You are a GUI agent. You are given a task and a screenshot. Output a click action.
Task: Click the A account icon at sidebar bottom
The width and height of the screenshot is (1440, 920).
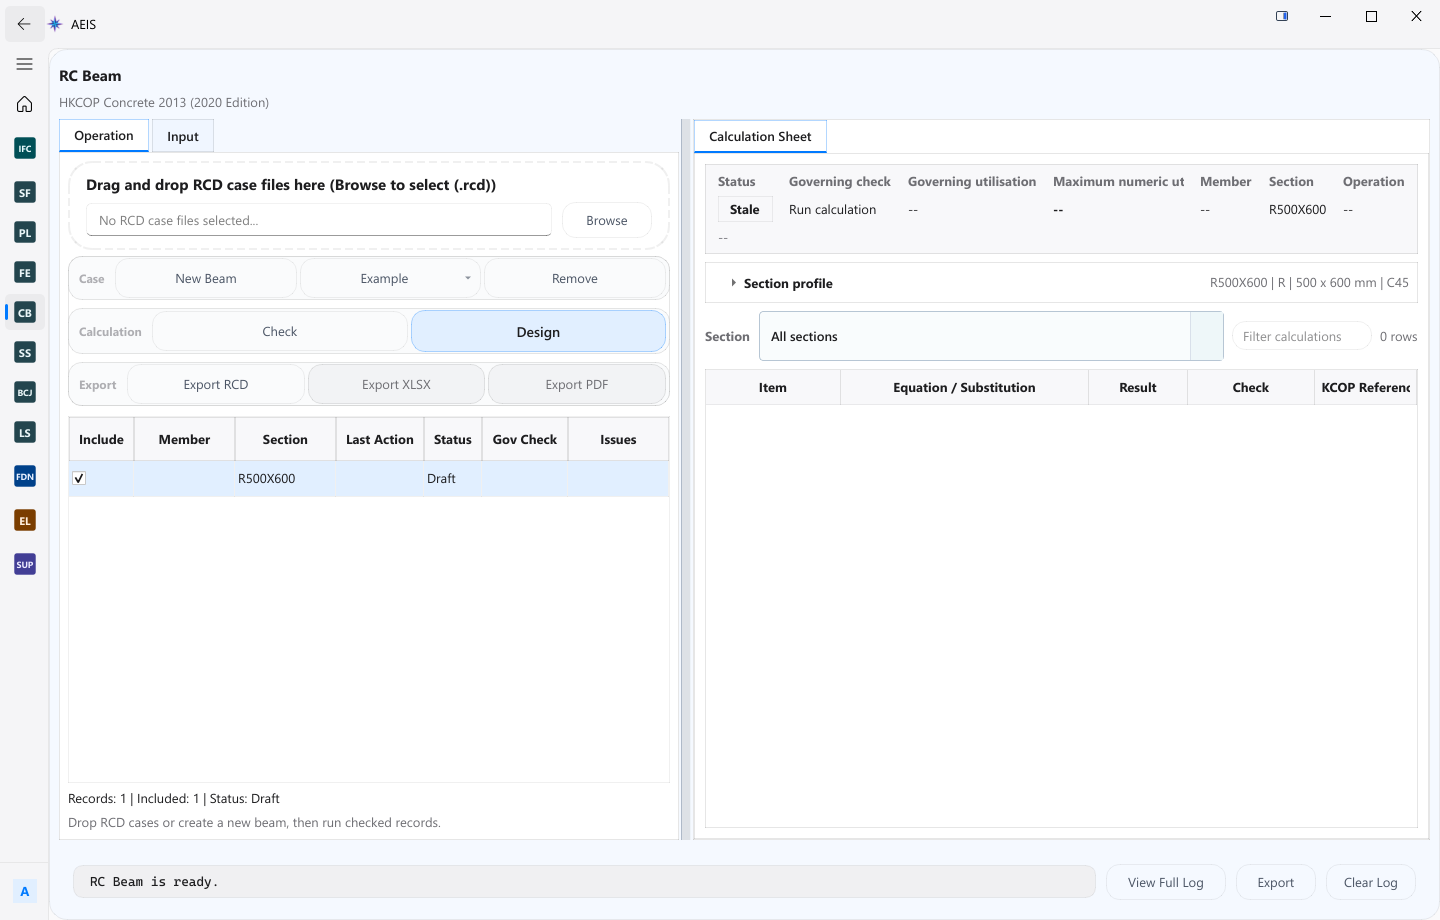click(25, 891)
